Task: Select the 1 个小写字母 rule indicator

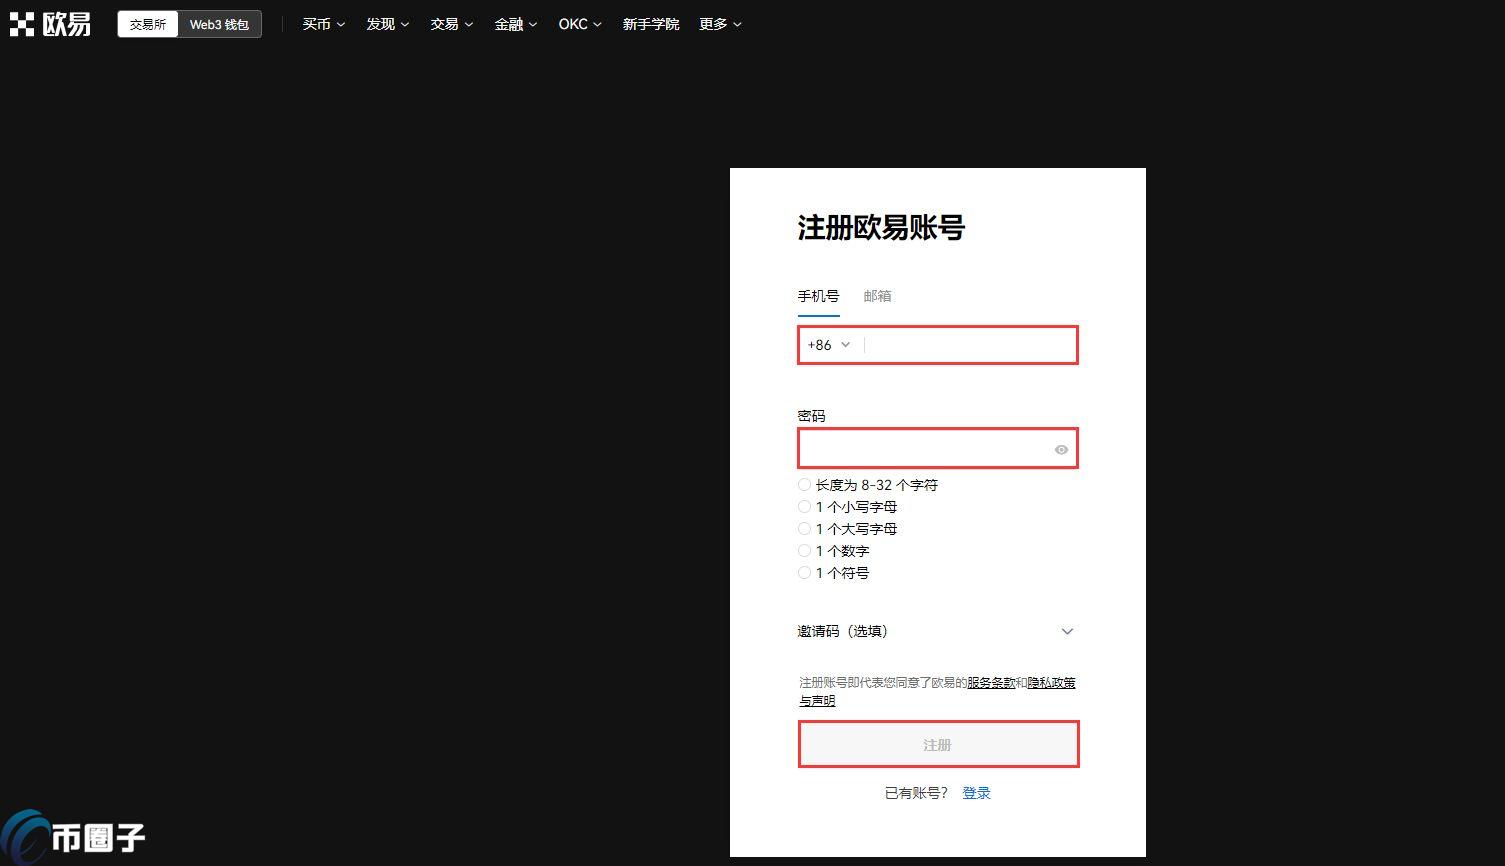Action: pos(804,506)
